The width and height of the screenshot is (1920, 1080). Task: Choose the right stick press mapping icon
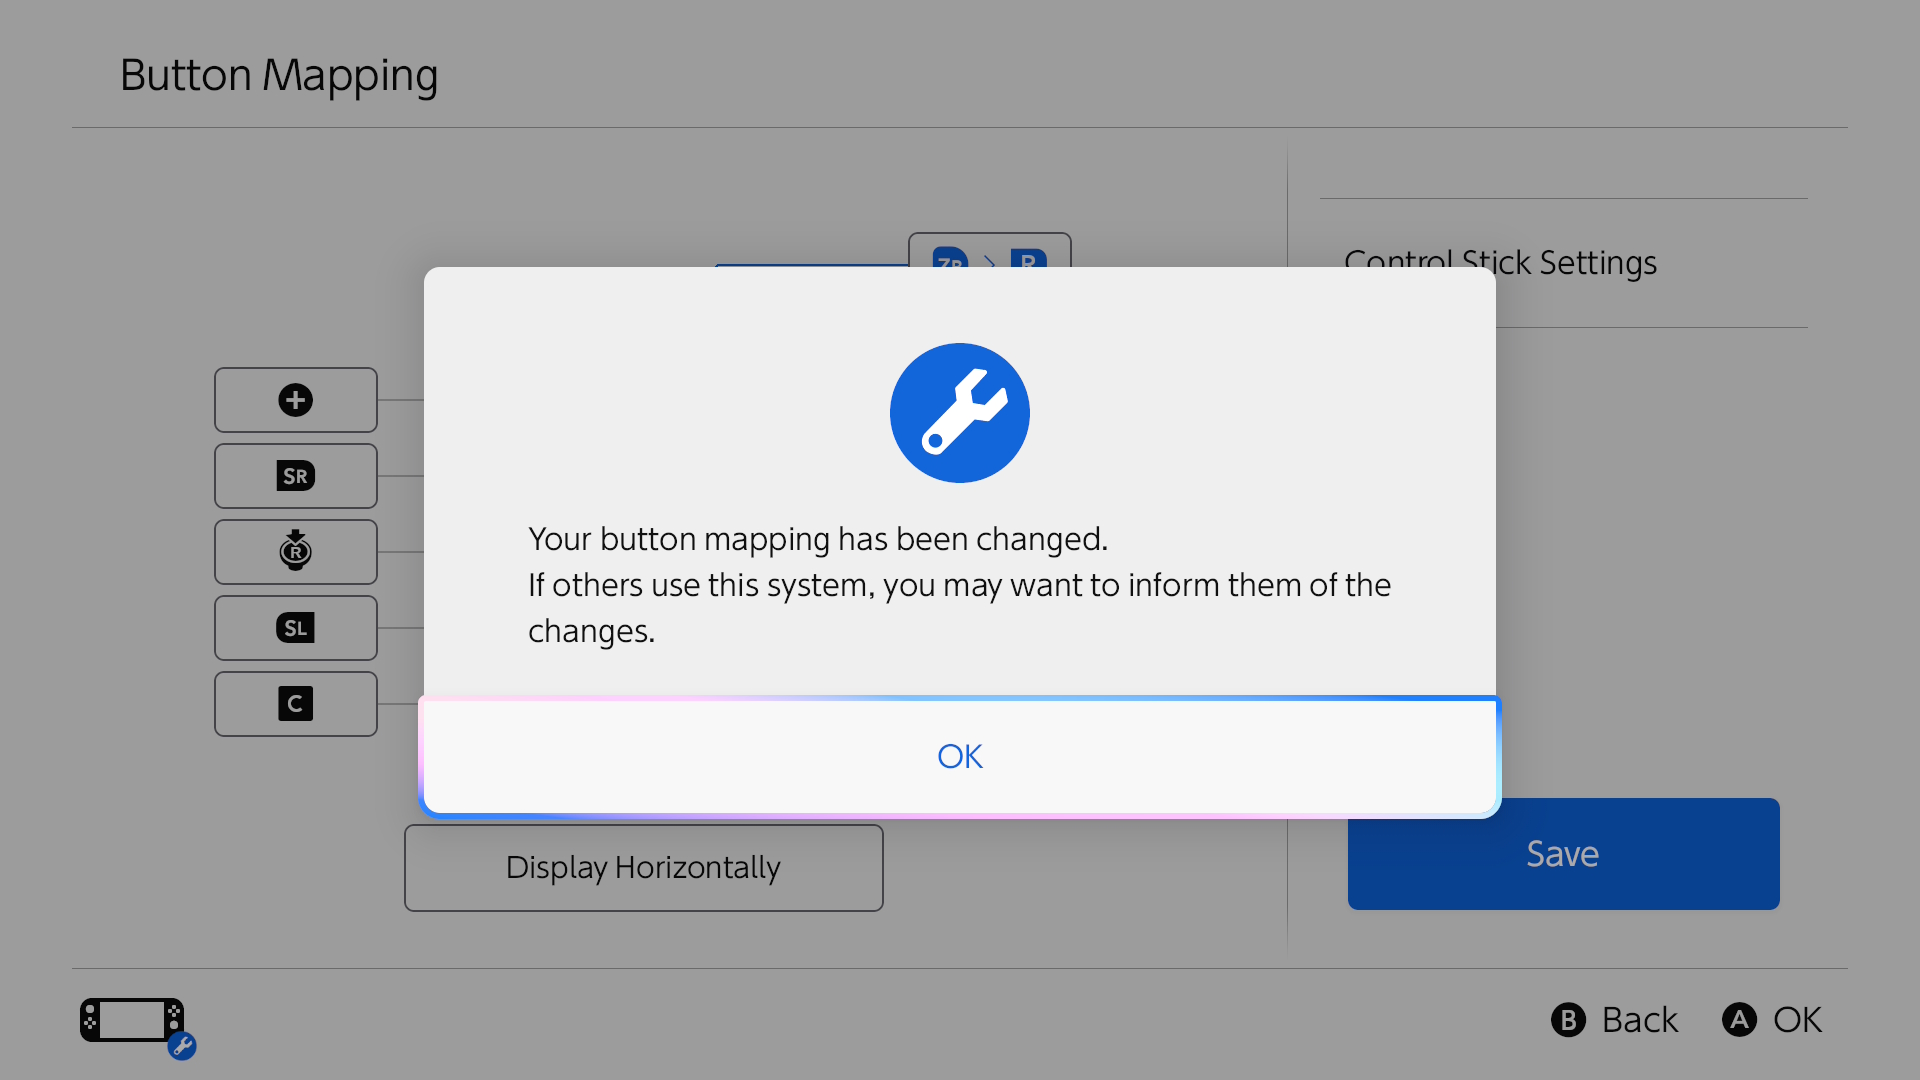click(x=296, y=551)
